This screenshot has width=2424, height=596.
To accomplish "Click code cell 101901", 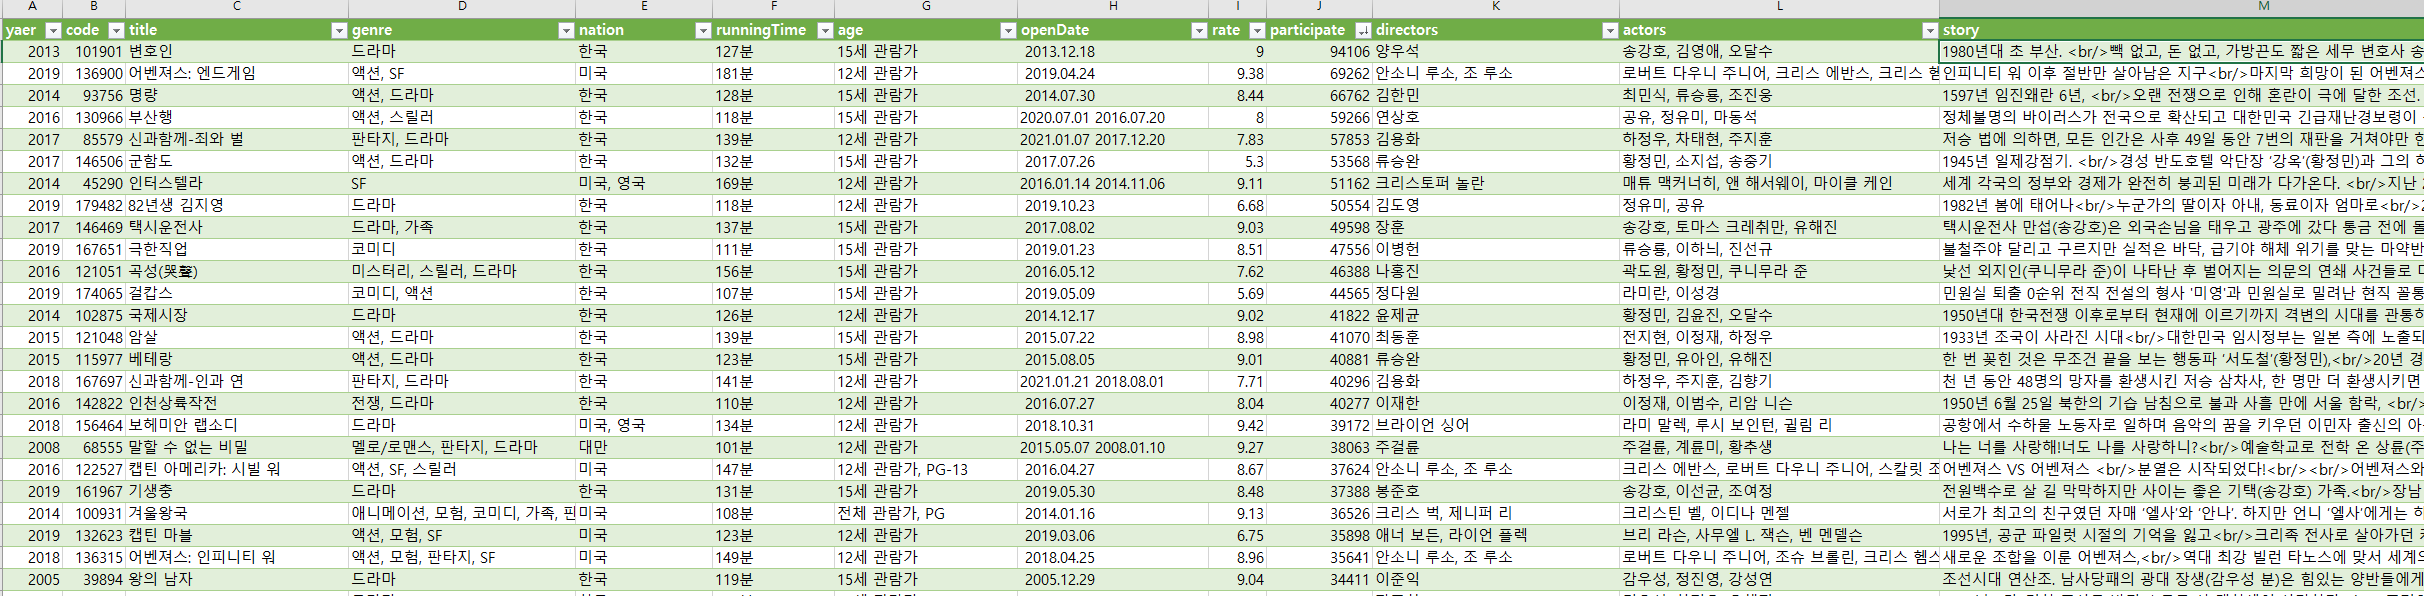I will (94, 51).
